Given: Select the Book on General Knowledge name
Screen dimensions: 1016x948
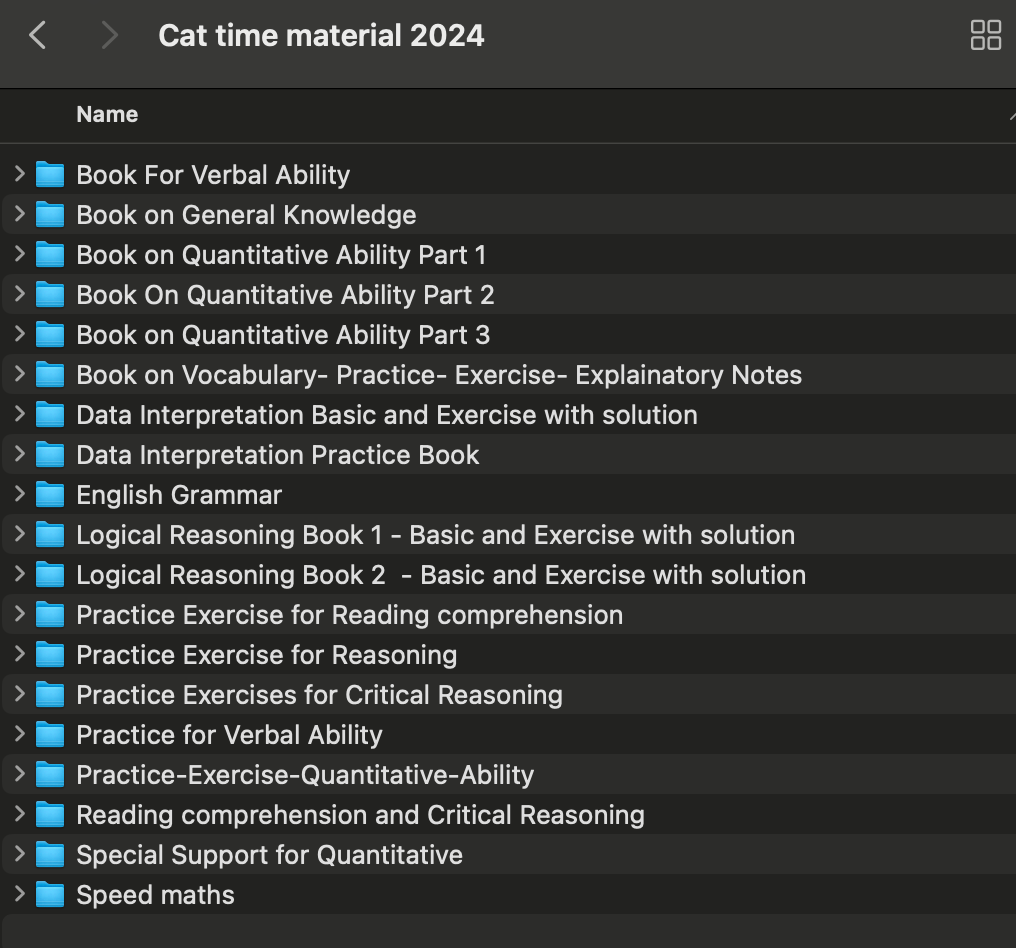Looking at the screenshot, I should point(246,215).
